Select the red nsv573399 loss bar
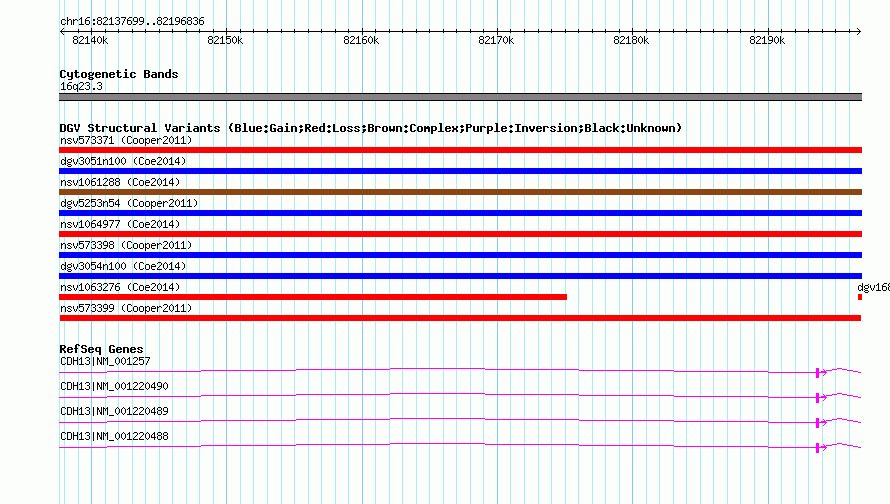Viewport: 890px width, 504px height. click(x=460, y=318)
